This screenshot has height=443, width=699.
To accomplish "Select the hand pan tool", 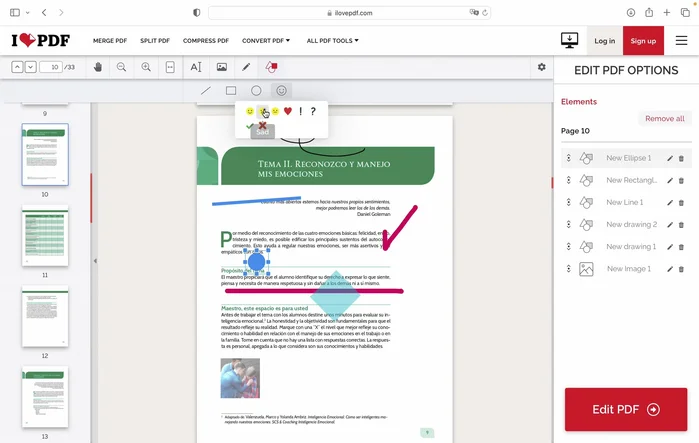I will 98,67.
